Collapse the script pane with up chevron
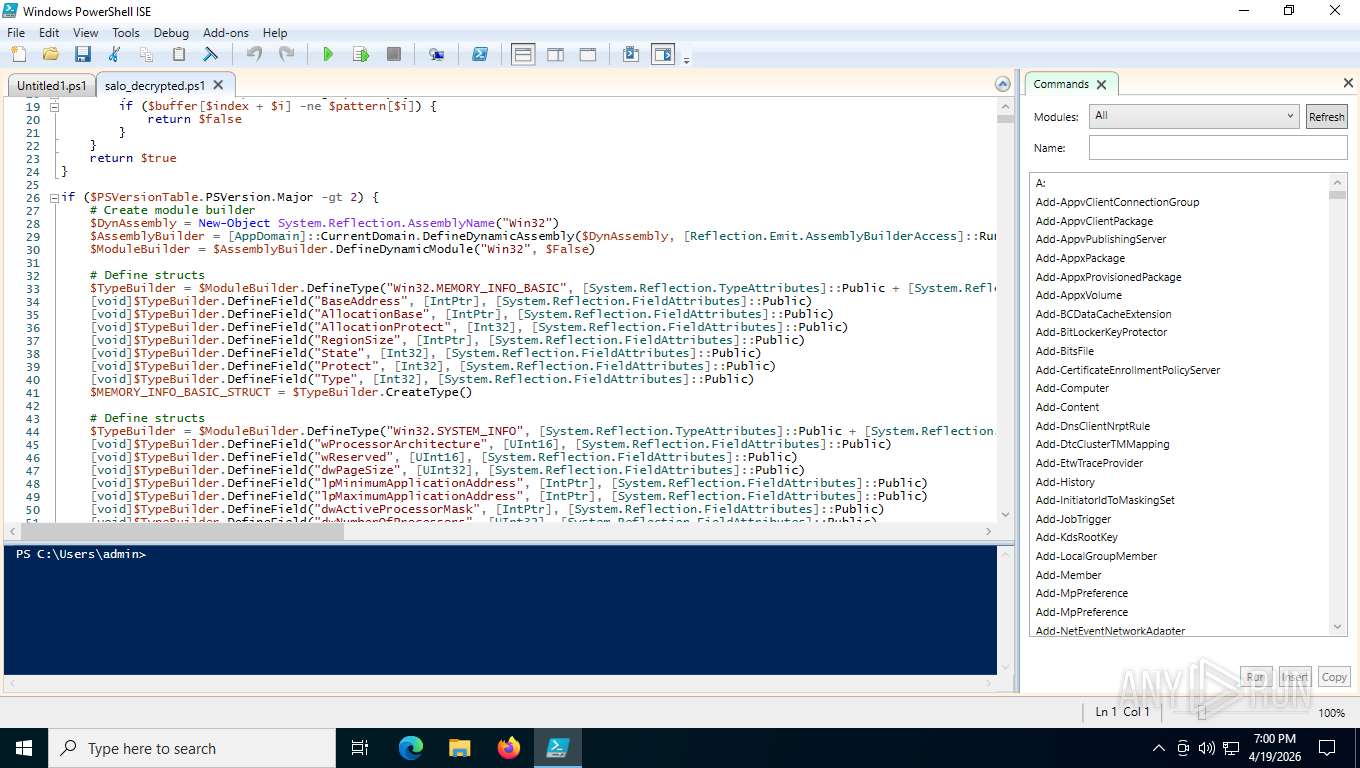Image resolution: width=1360 pixels, height=768 pixels. coord(1002,85)
